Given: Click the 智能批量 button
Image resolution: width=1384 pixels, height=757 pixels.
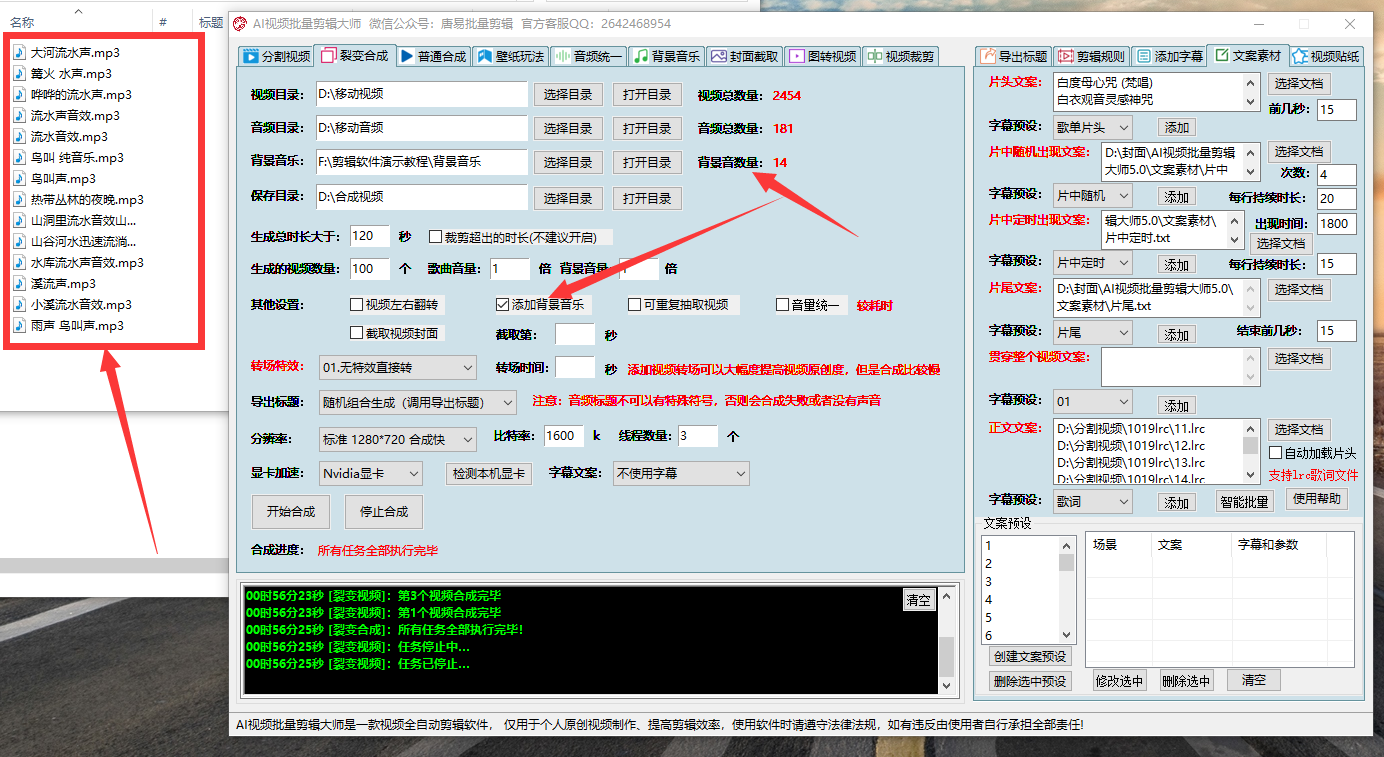Looking at the screenshot, I should tap(1244, 501).
